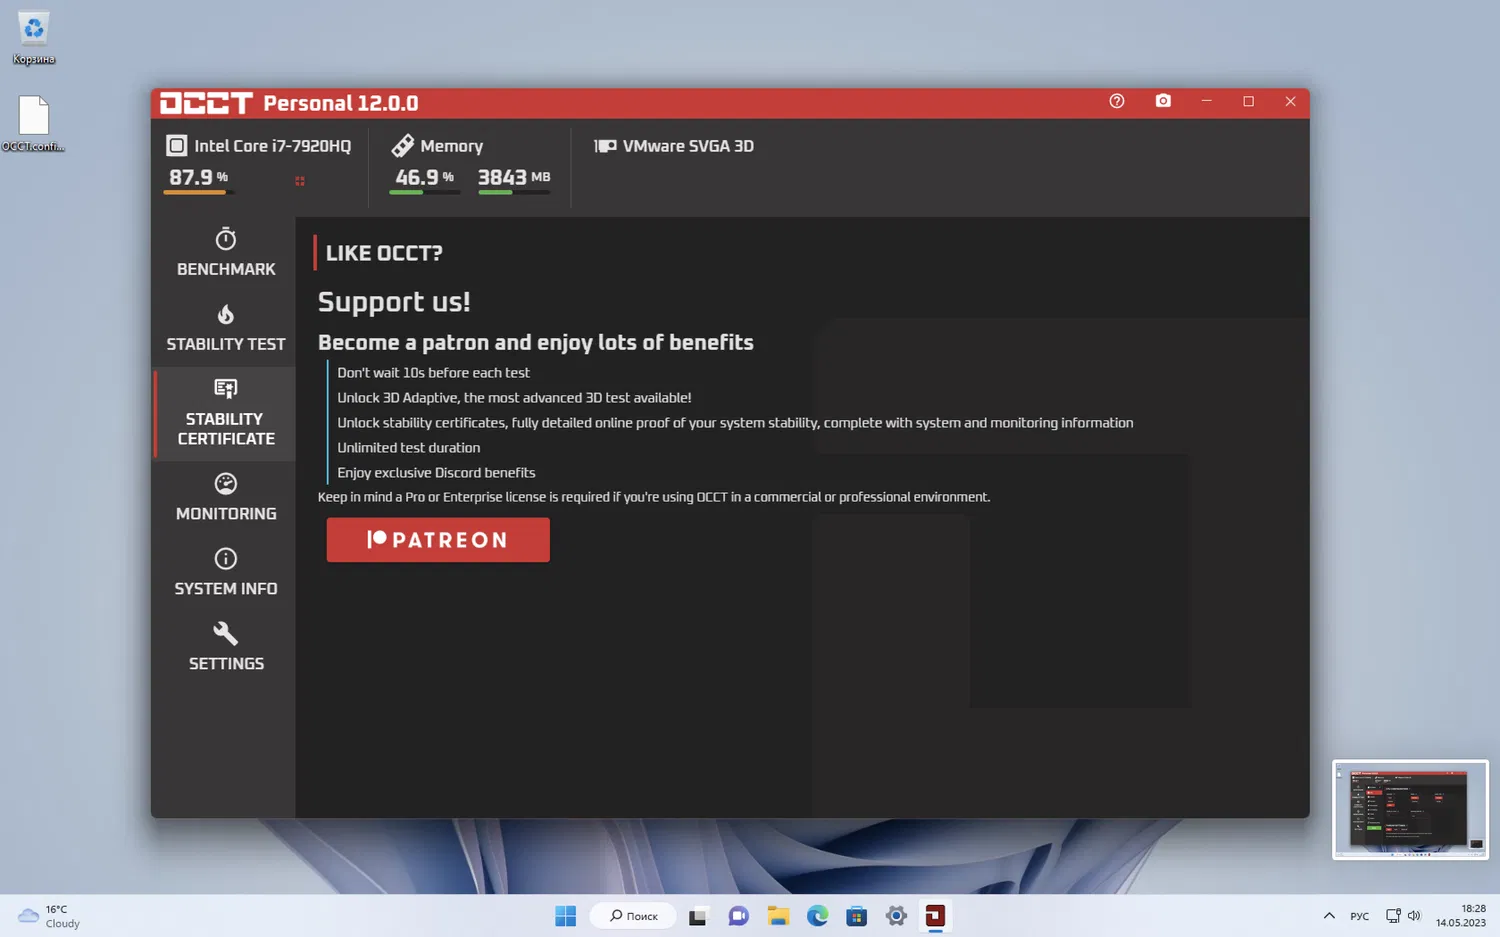The width and height of the screenshot is (1500, 937).
Task: Switch the РУС input language
Action: pos(1360,916)
